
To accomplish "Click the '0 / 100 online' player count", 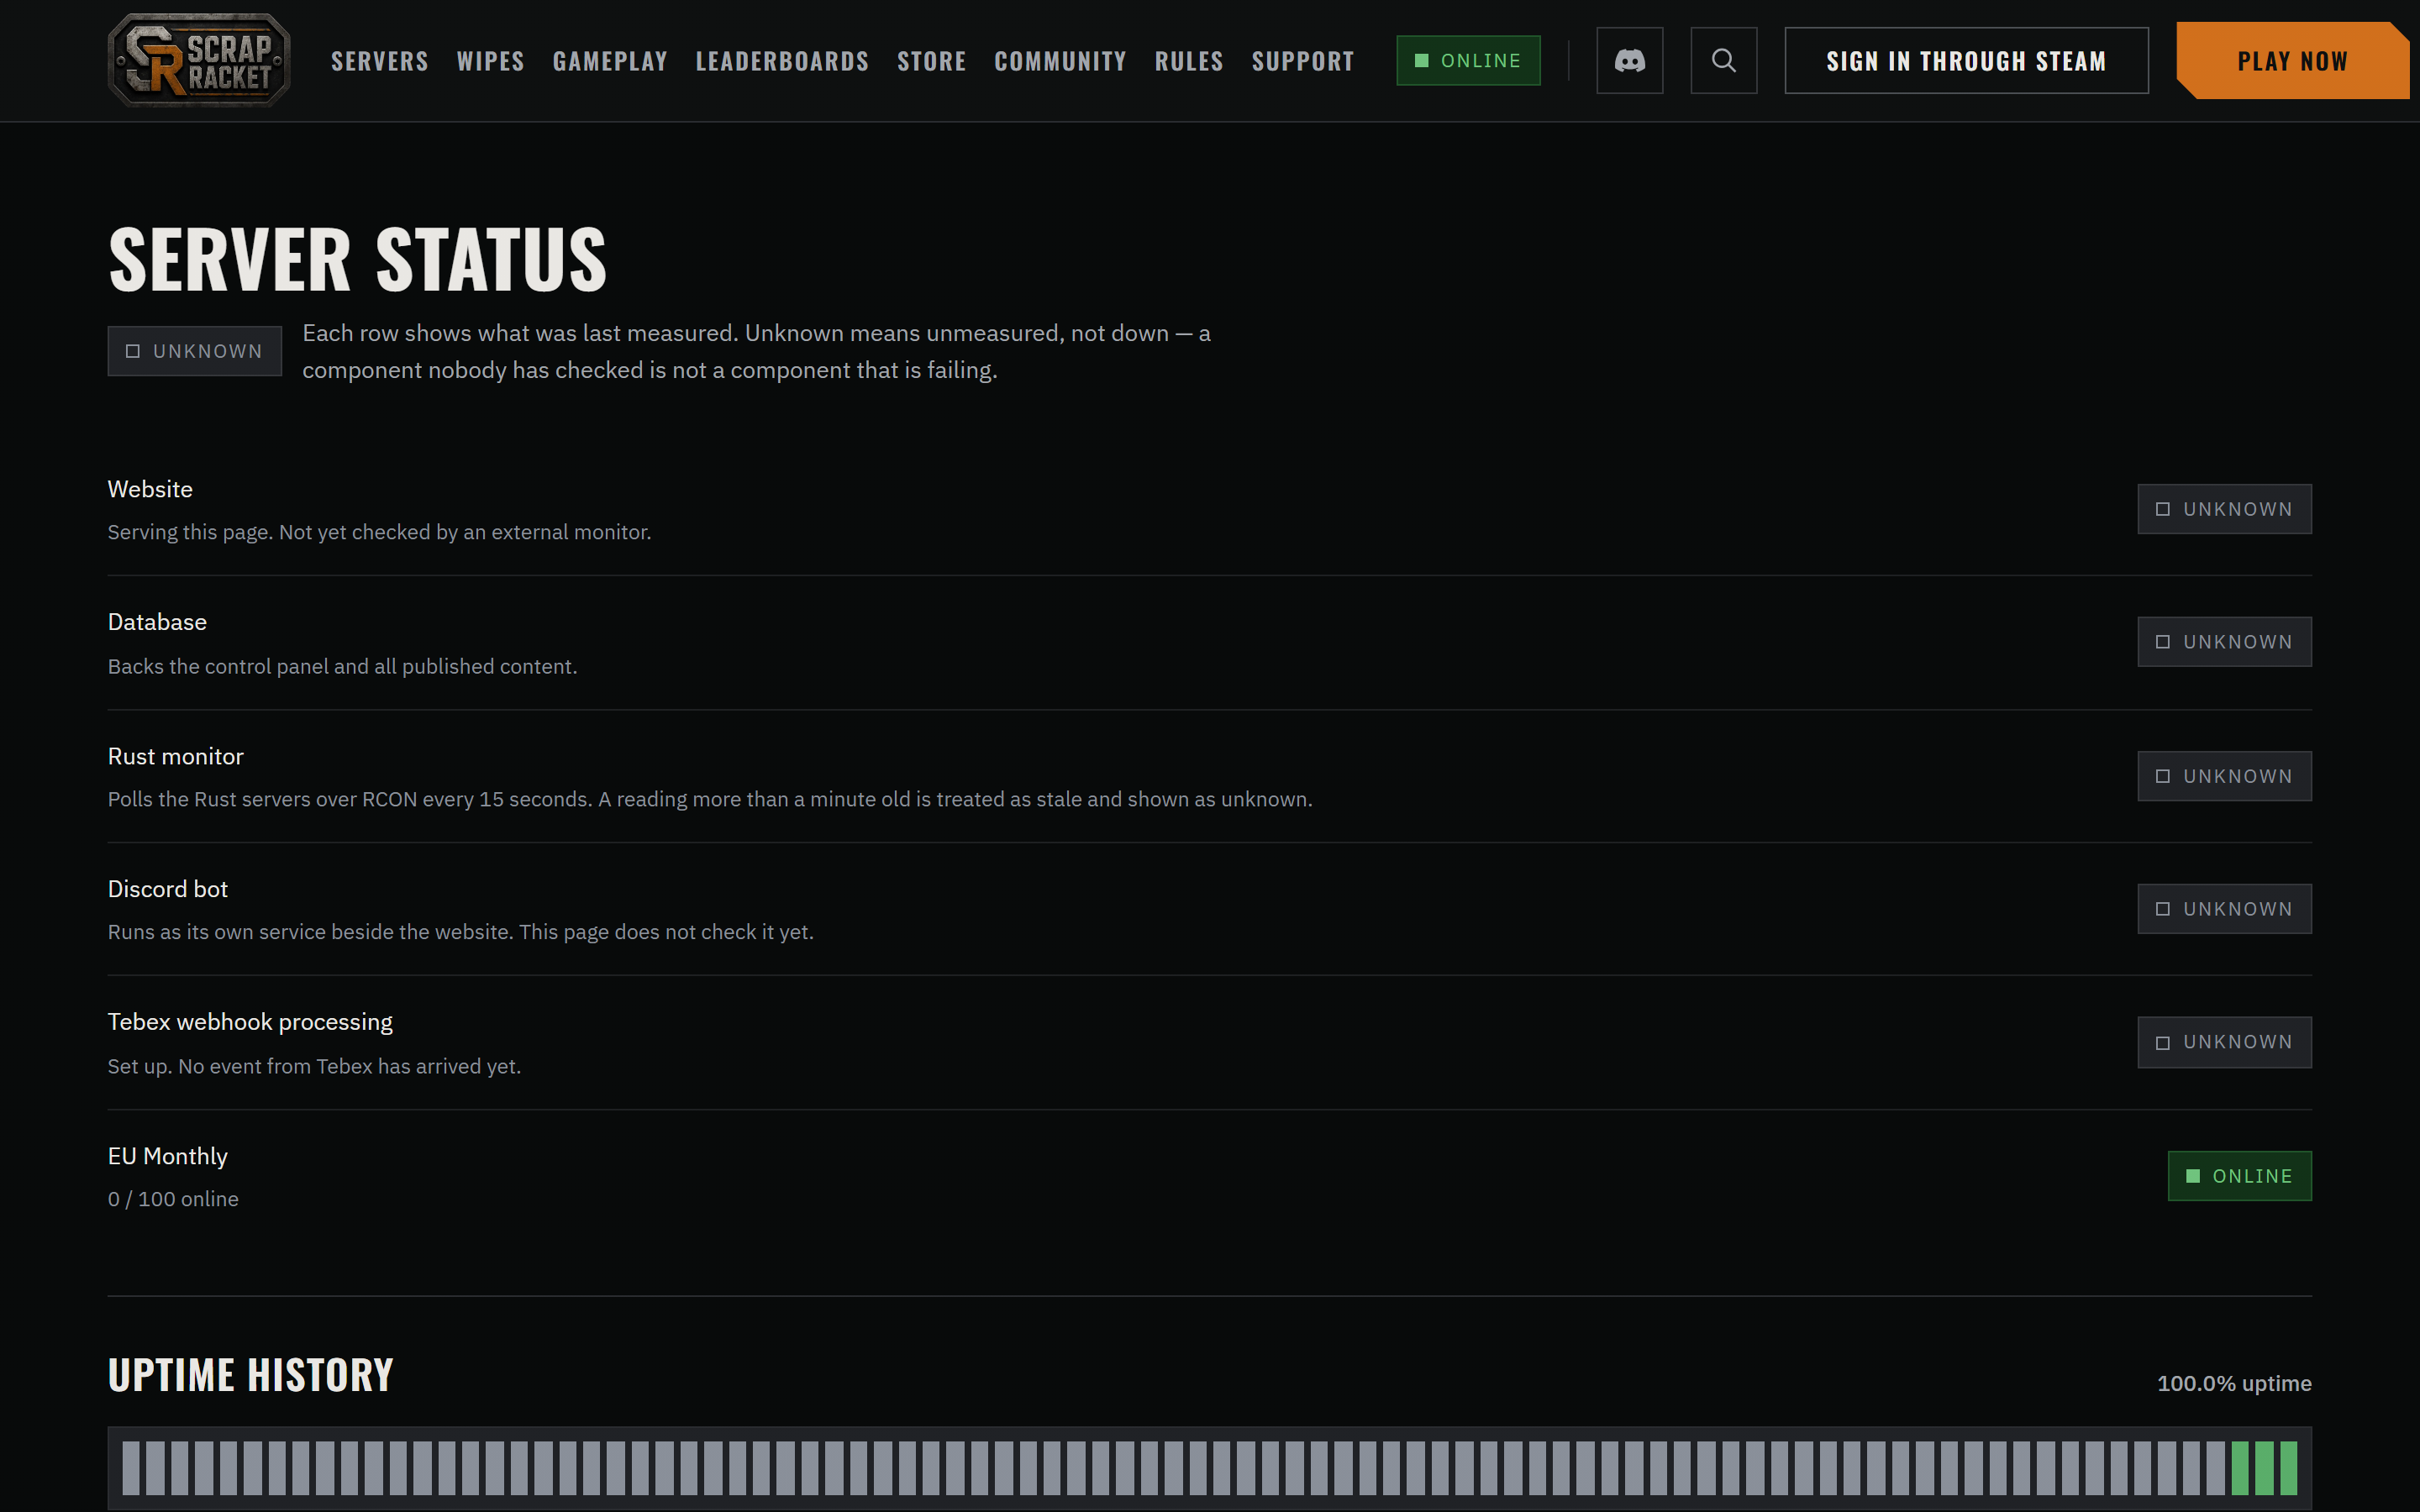I will click(173, 1199).
